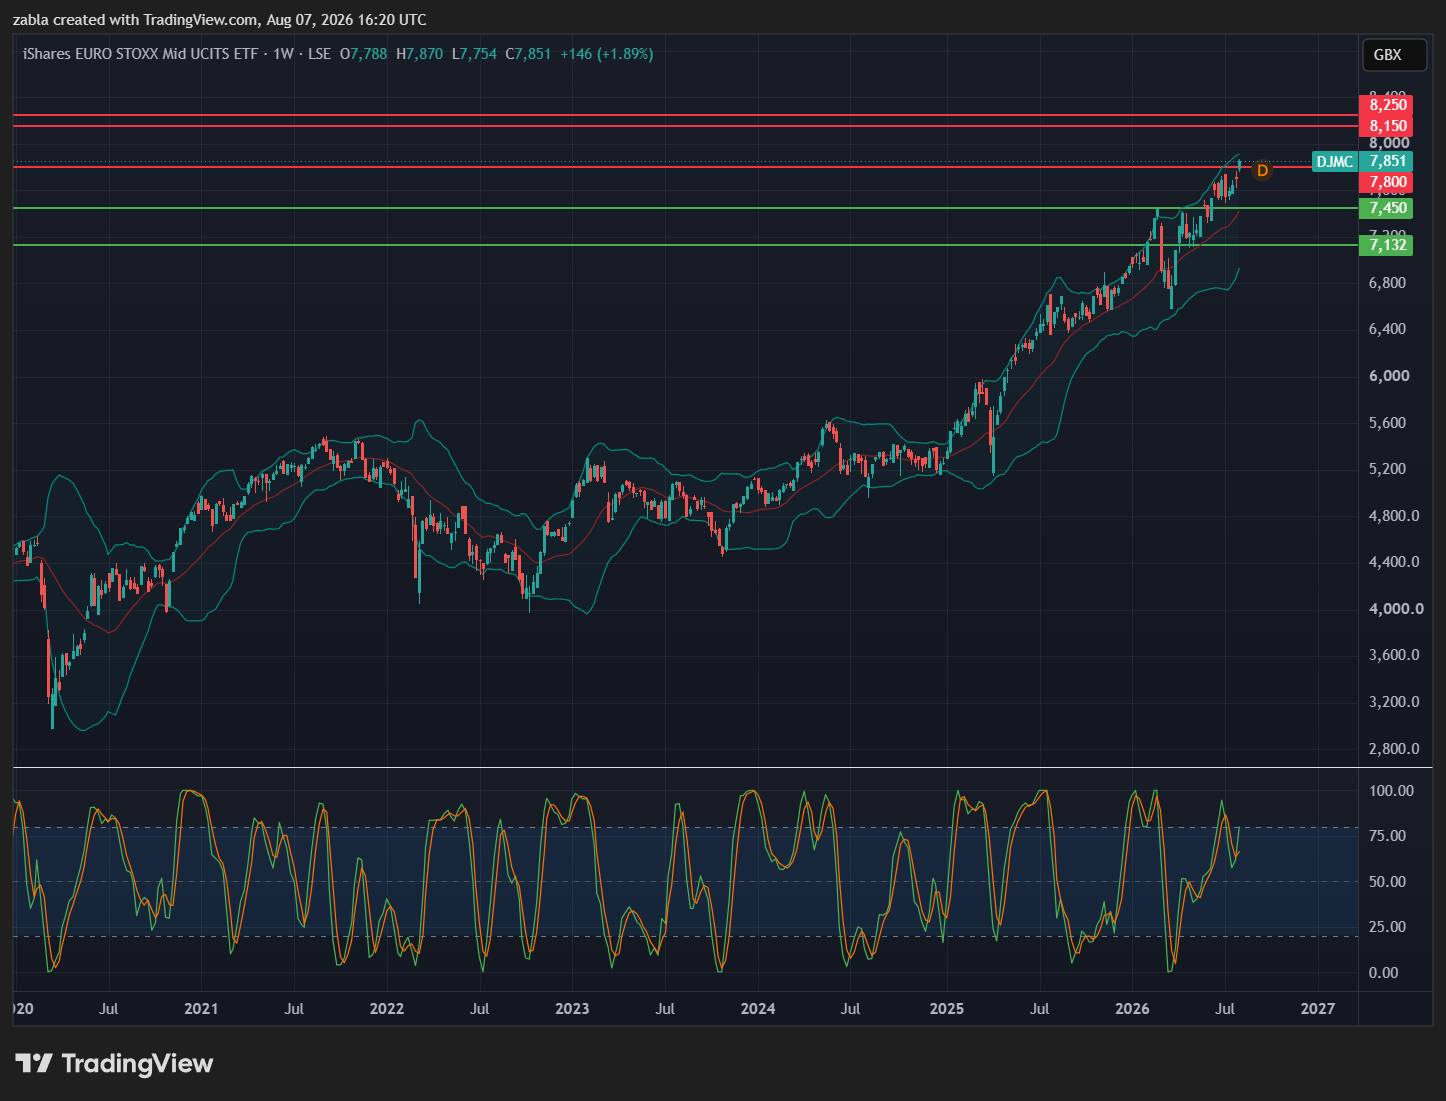
Task: Click the 2026 label on the time axis
Action: click(1132, 1009)
